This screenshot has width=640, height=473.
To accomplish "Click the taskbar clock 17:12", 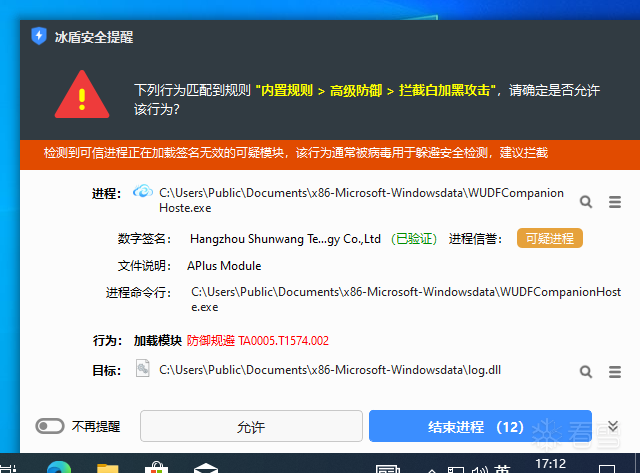I will [551, 464].
